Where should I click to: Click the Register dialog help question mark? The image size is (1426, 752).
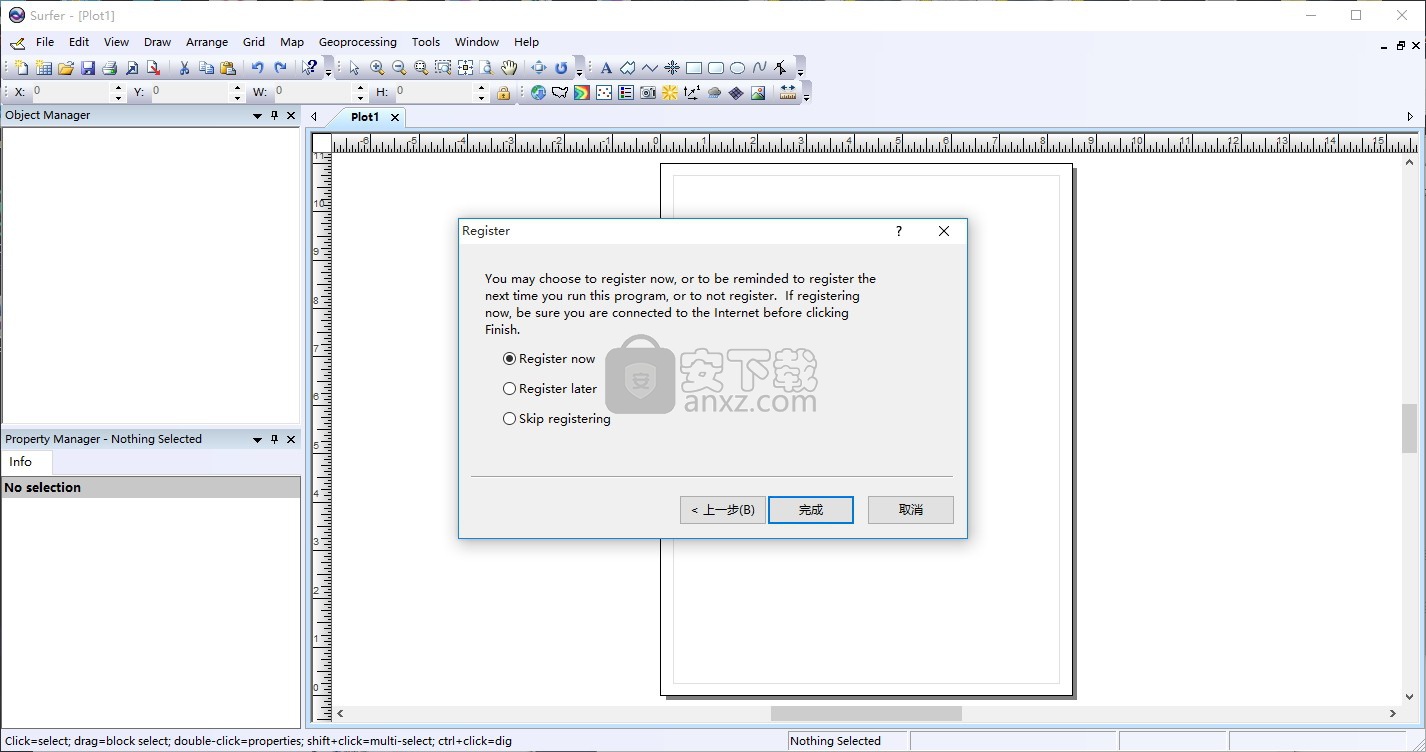898,231
